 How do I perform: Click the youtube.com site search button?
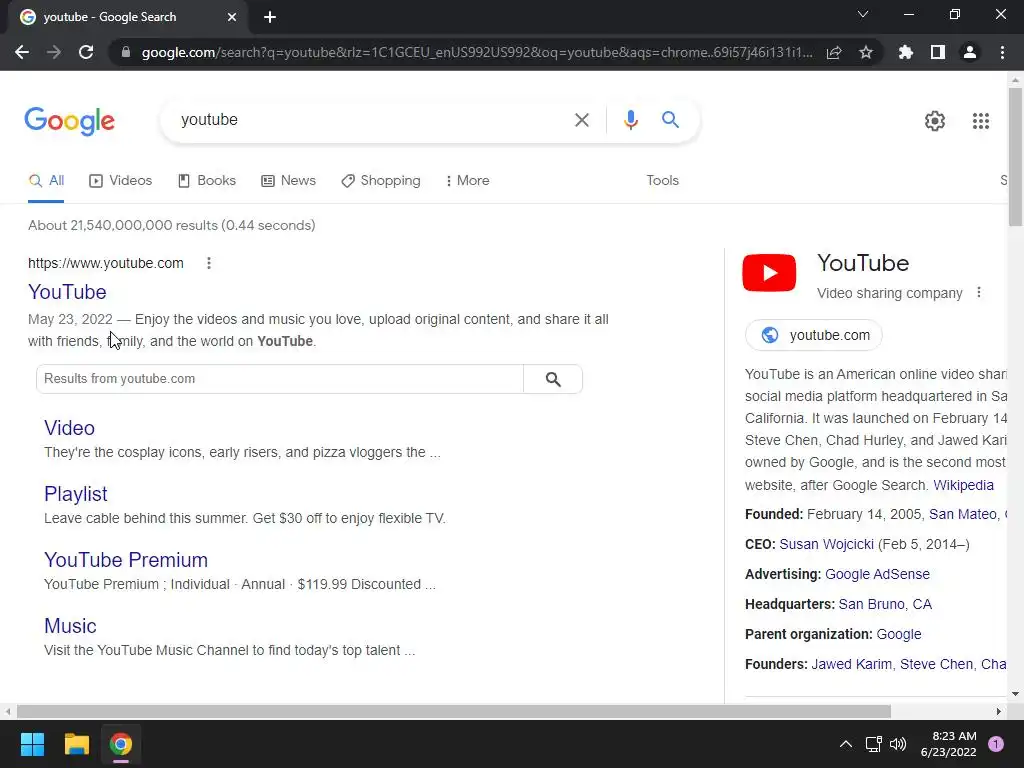click(x=553, y=379)
